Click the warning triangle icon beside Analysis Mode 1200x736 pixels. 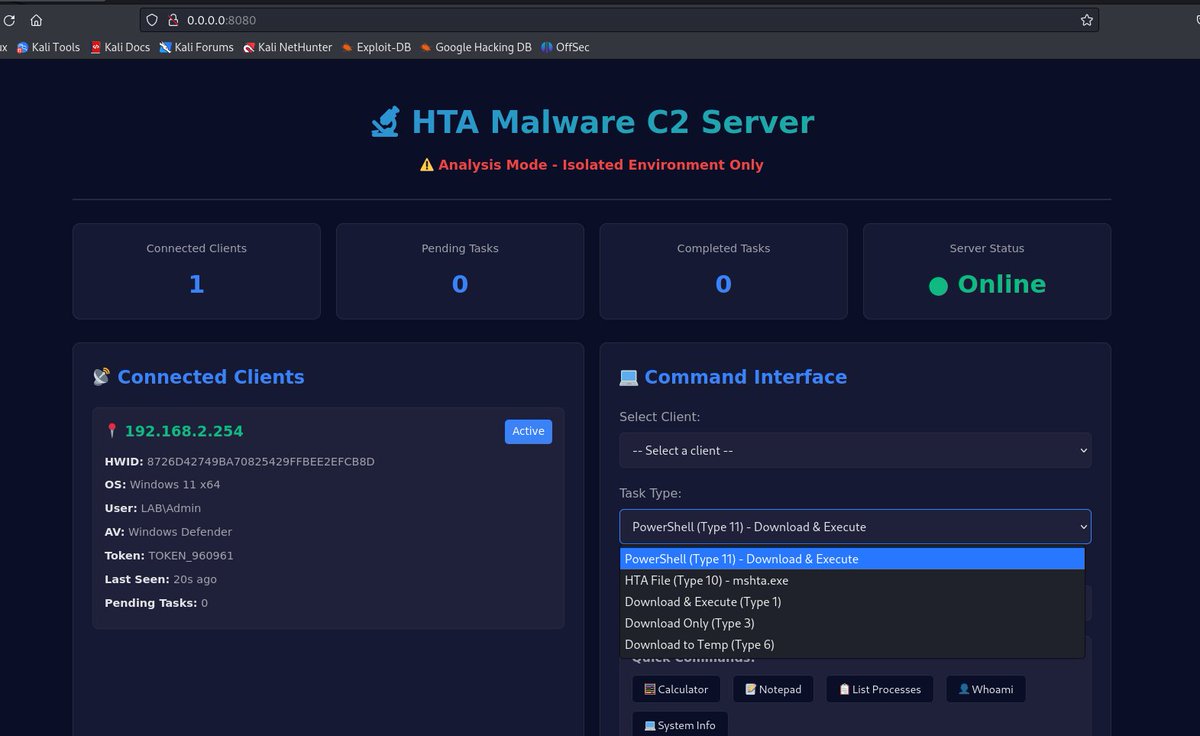click(x=427, y=165)
